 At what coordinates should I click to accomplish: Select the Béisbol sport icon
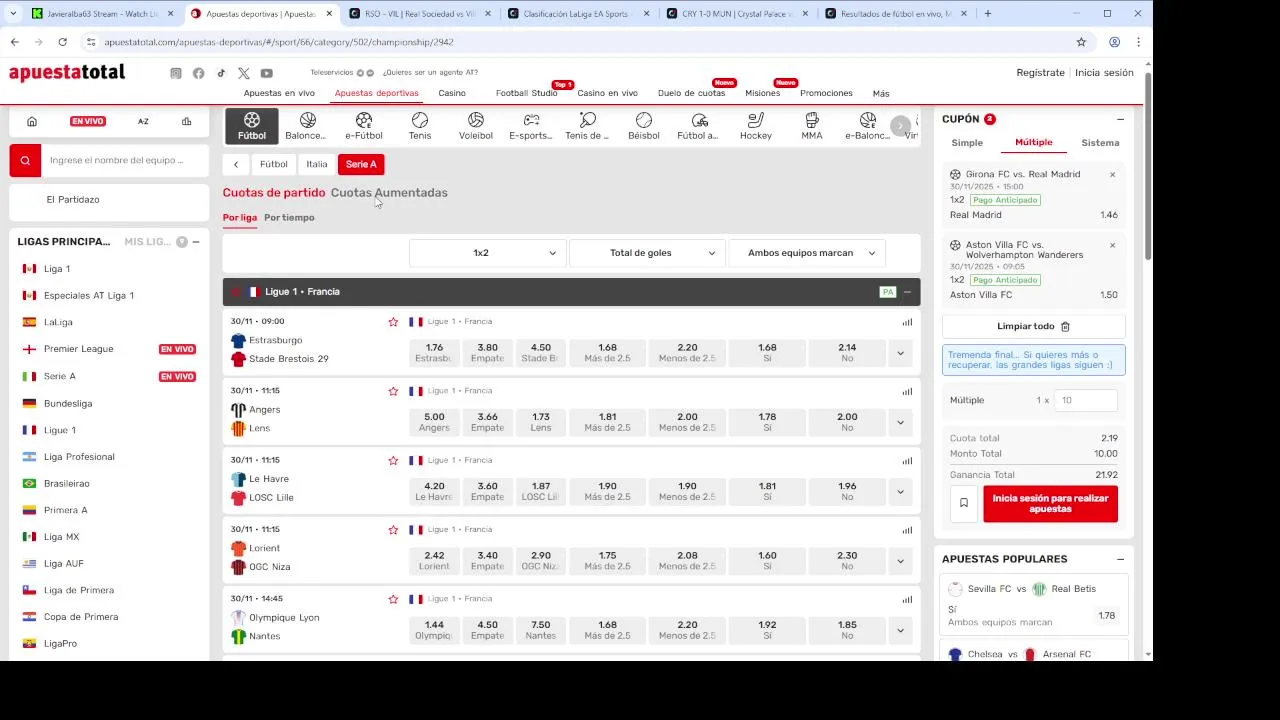tap(644, 126)
